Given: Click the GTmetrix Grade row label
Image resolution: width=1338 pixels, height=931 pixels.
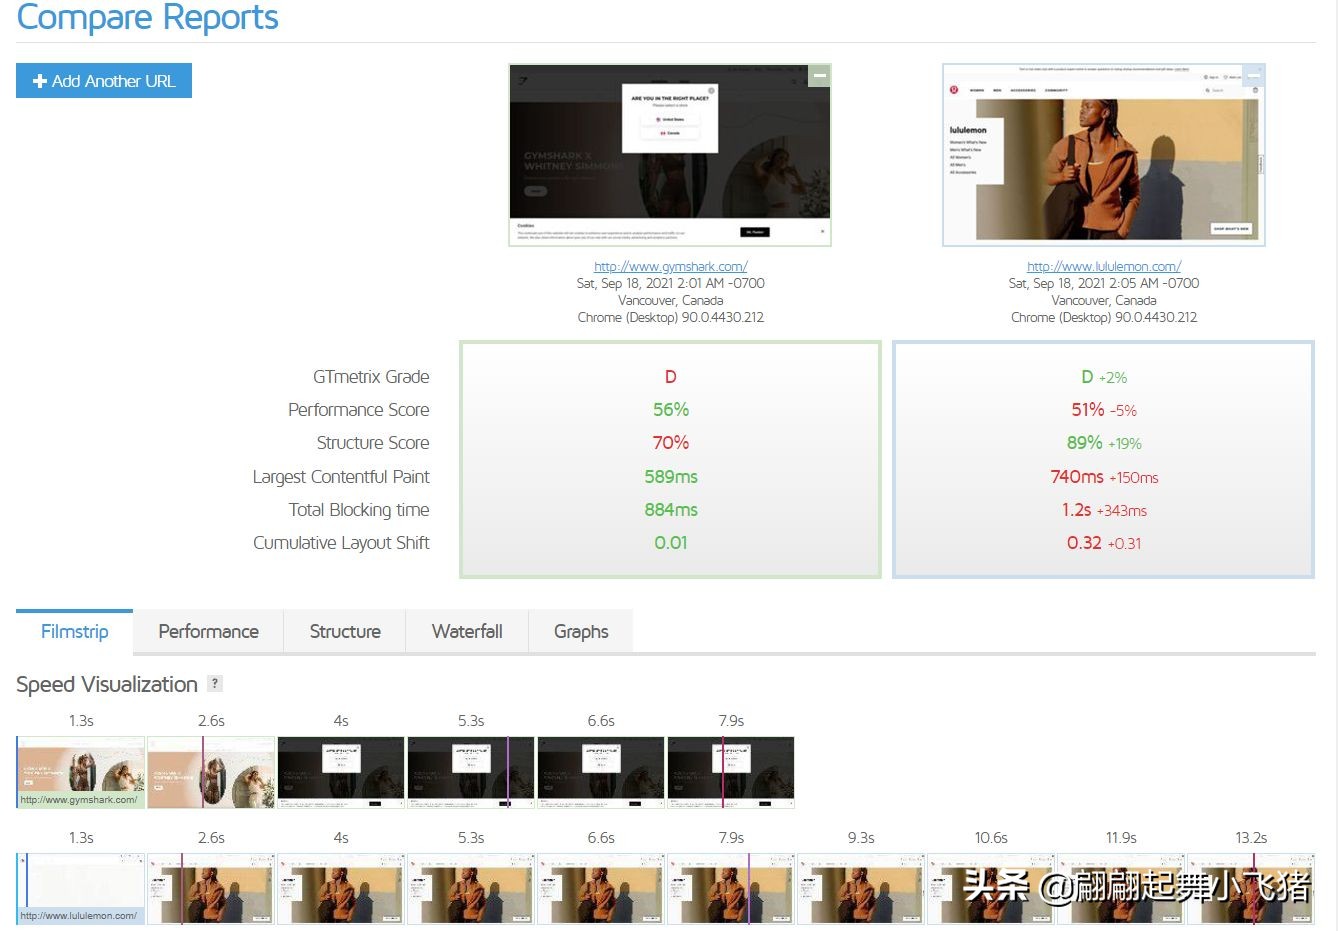Looking at the screenshot, I should pos(371,377).
